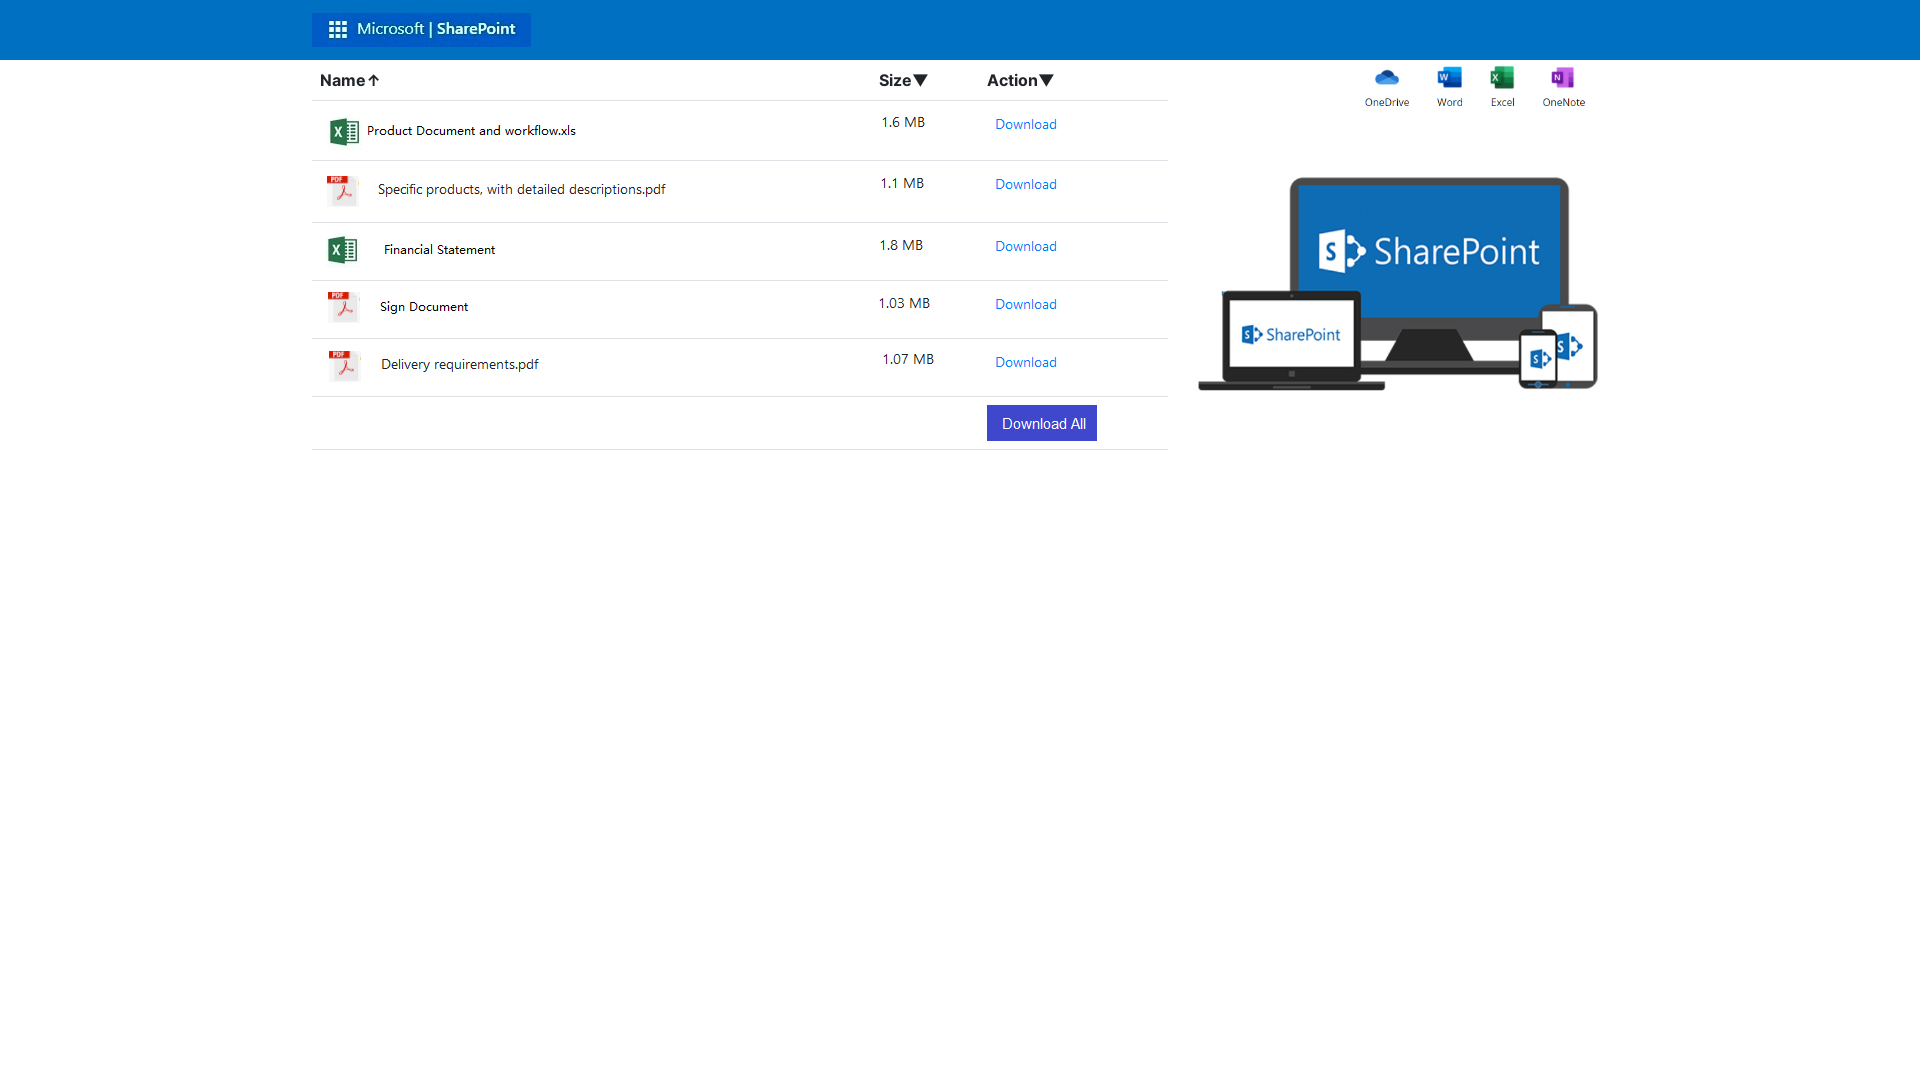Click the 1.07 MB size value
This screenshot has width=1920, height=1080.
[907, 359]
